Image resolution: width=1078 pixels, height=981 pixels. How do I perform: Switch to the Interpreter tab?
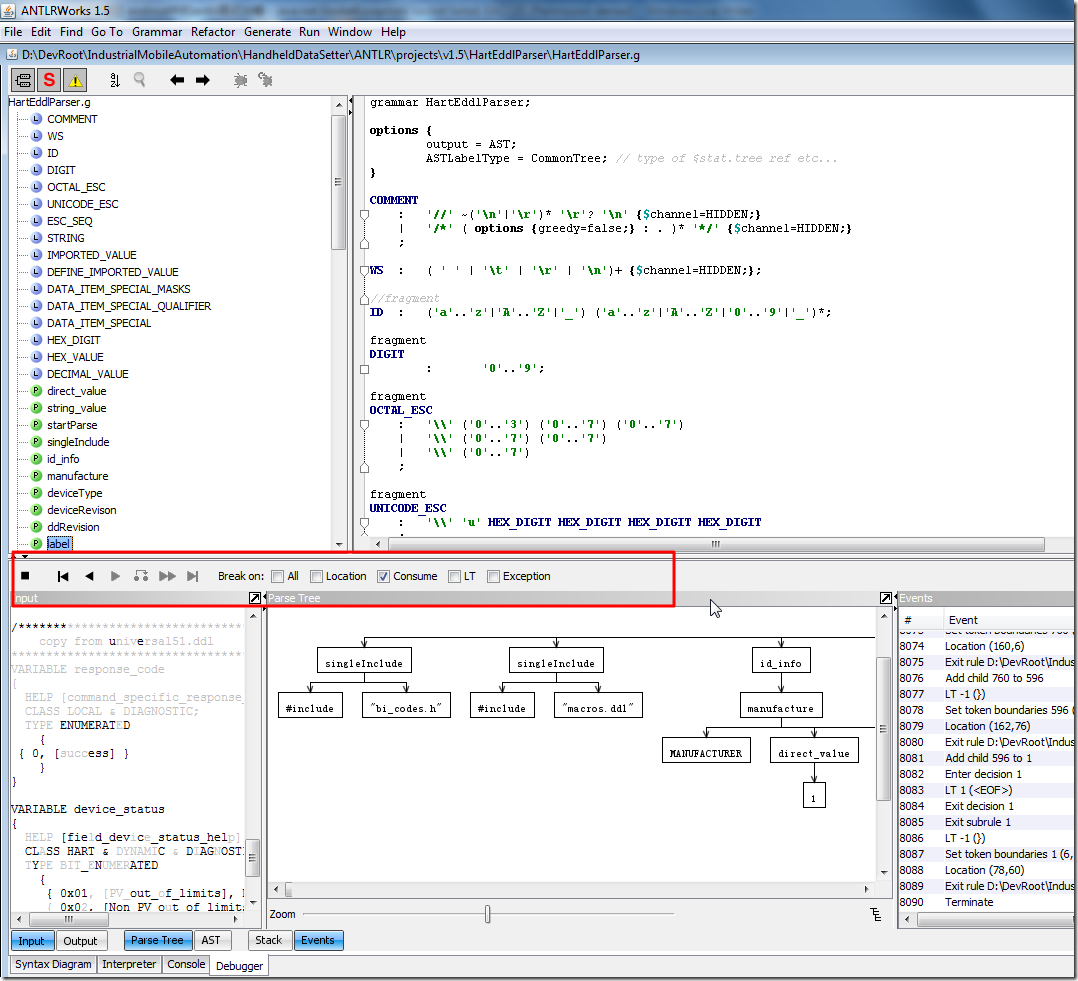(130, 964)
